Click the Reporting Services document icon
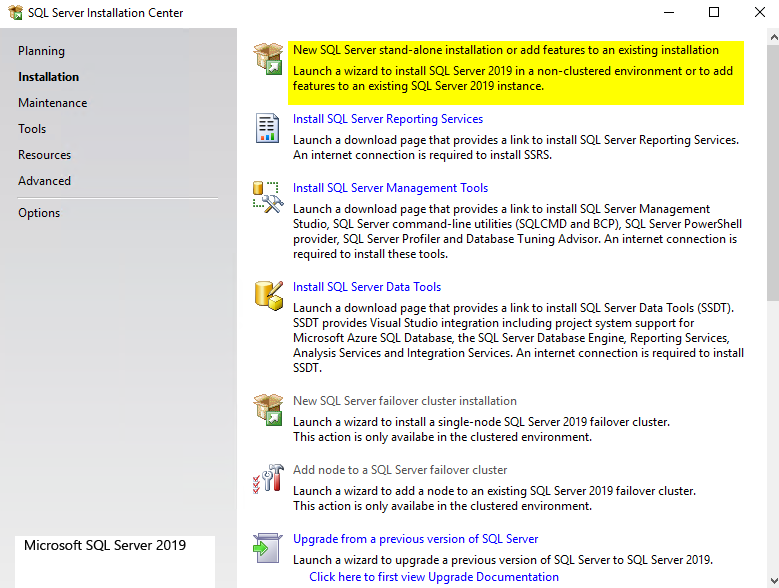The width and height of the screenshot is (779, 588). [268, 128]
